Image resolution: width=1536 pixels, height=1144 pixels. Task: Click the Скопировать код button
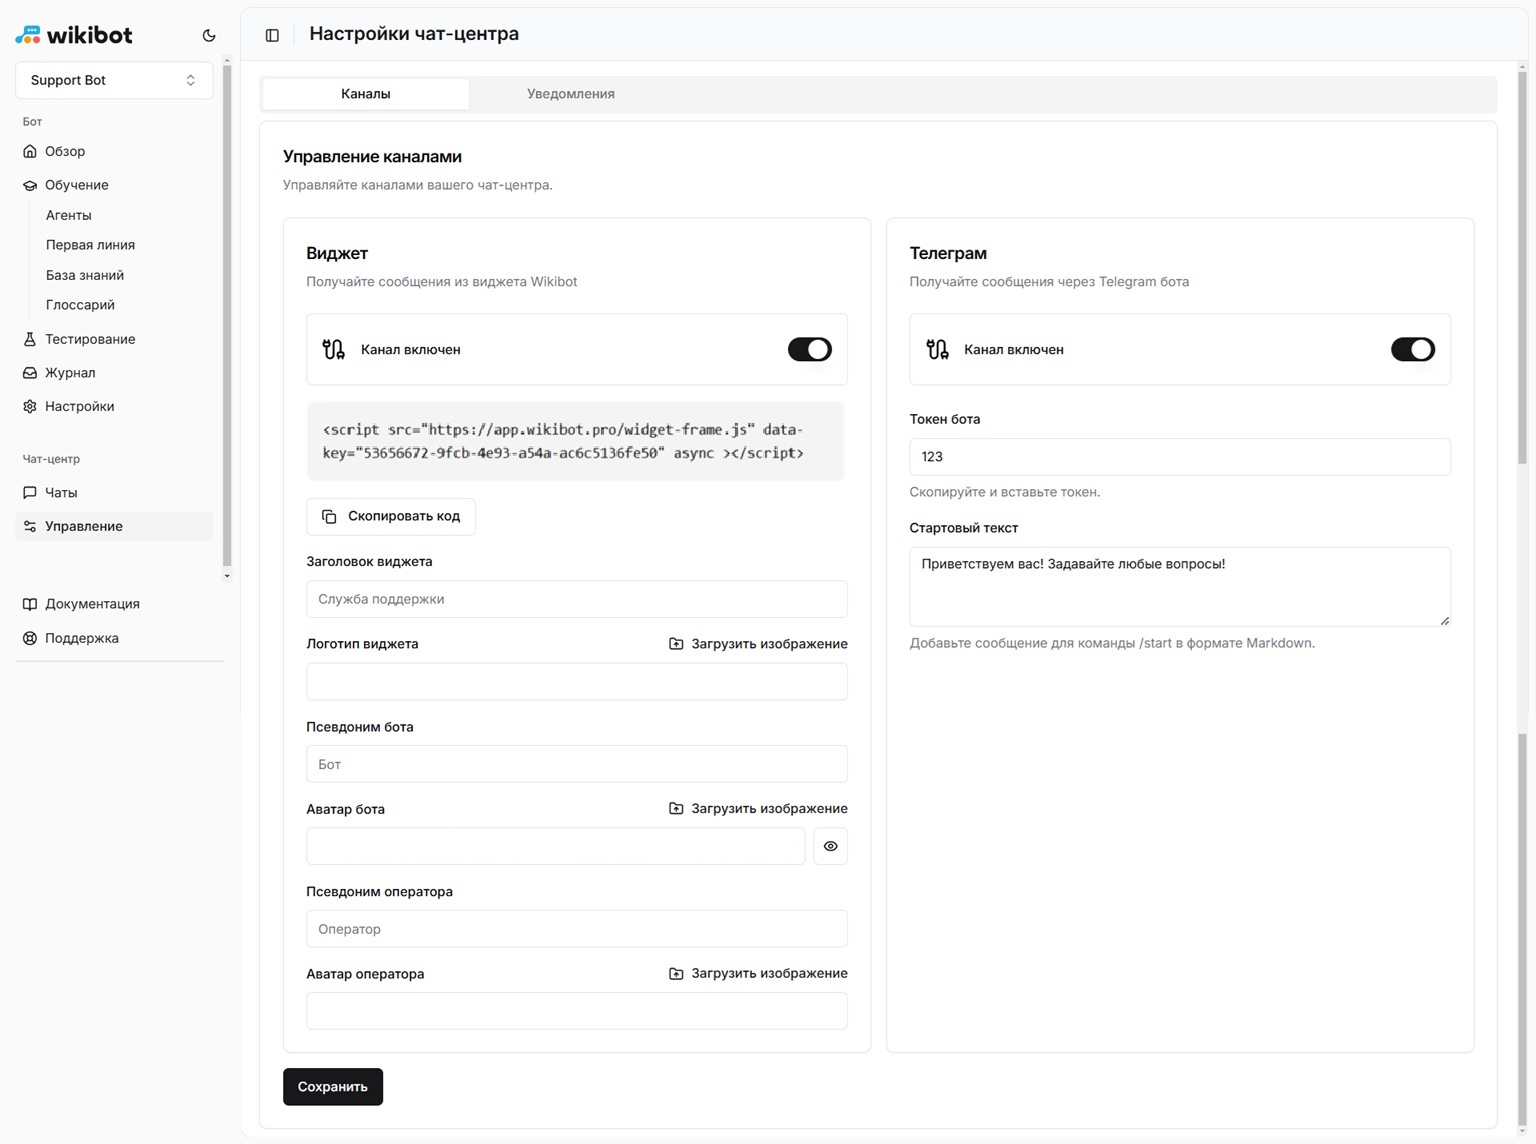coord(391,516)
